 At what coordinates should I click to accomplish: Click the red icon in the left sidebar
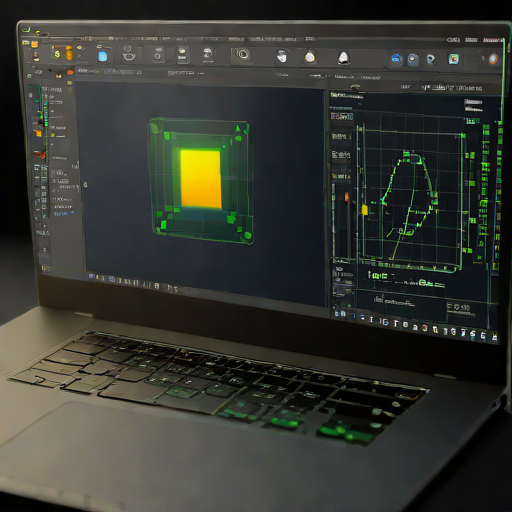click(40, 155)
